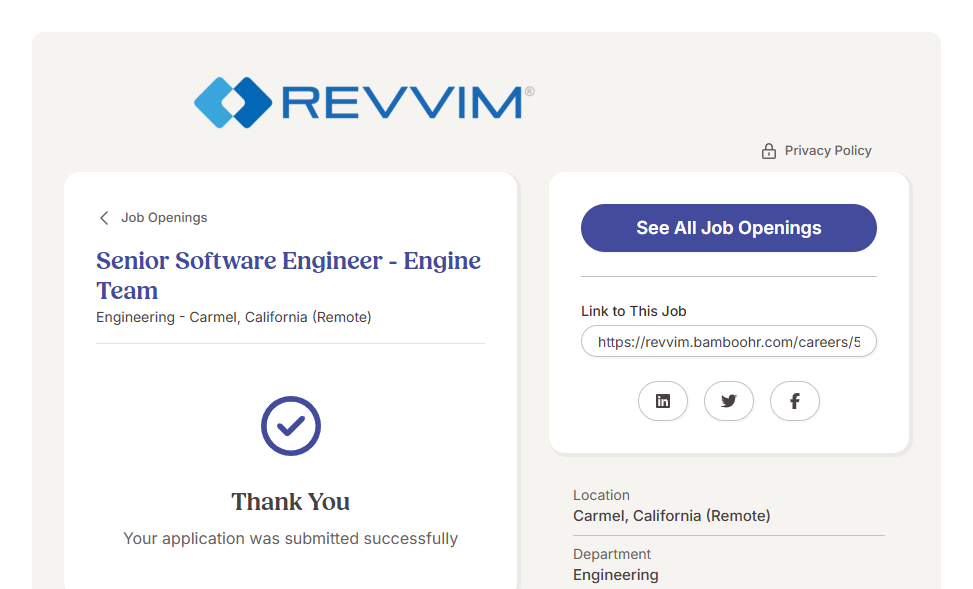Click the Thank You heading

(291, 502)
